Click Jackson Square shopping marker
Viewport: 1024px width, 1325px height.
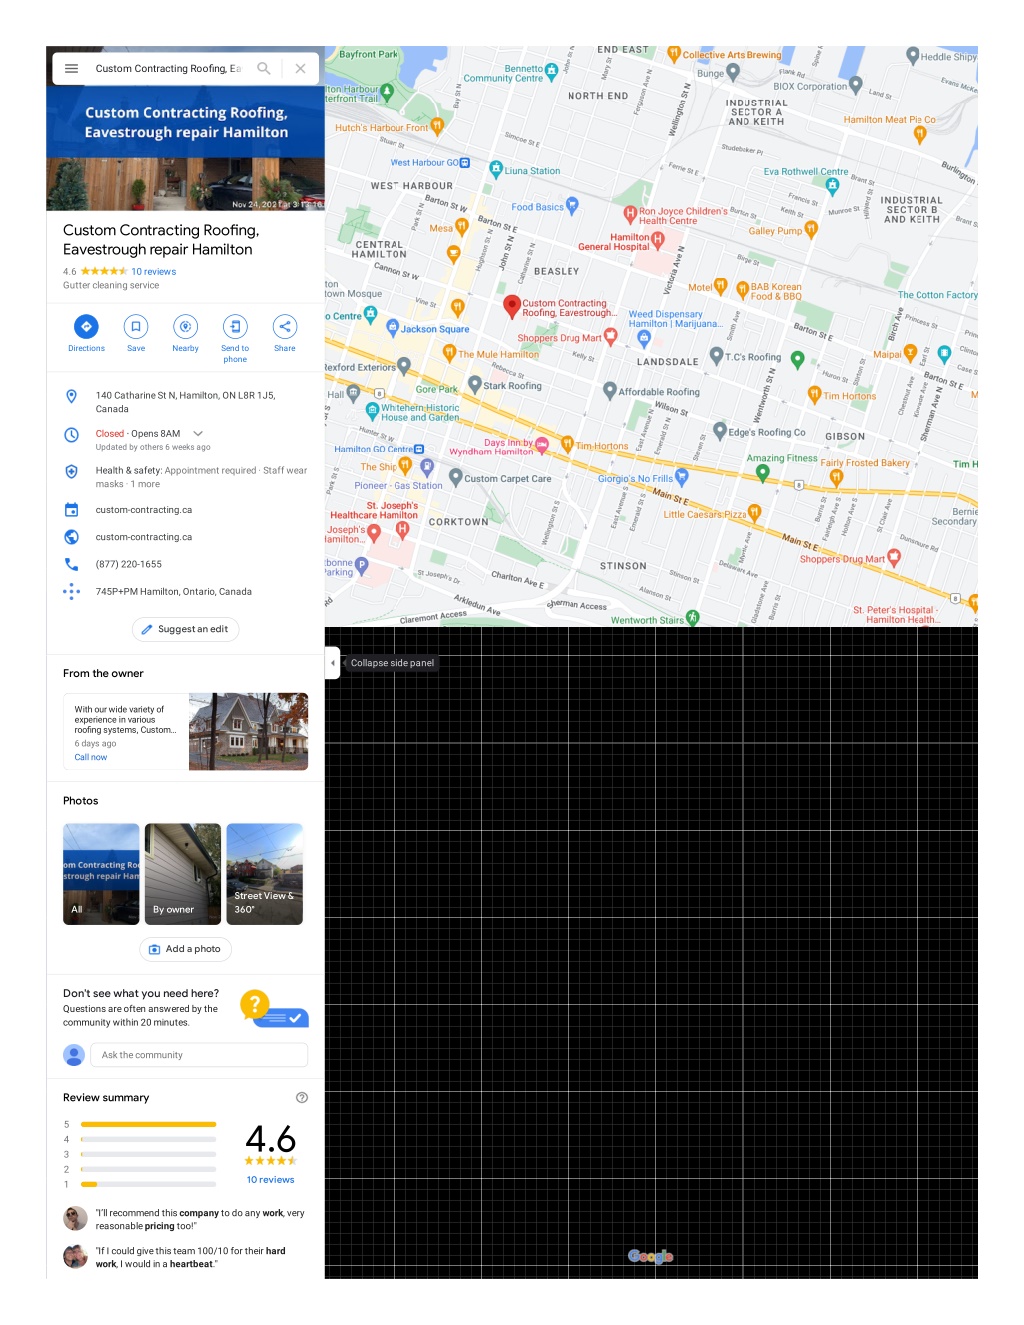coord(393,327)
